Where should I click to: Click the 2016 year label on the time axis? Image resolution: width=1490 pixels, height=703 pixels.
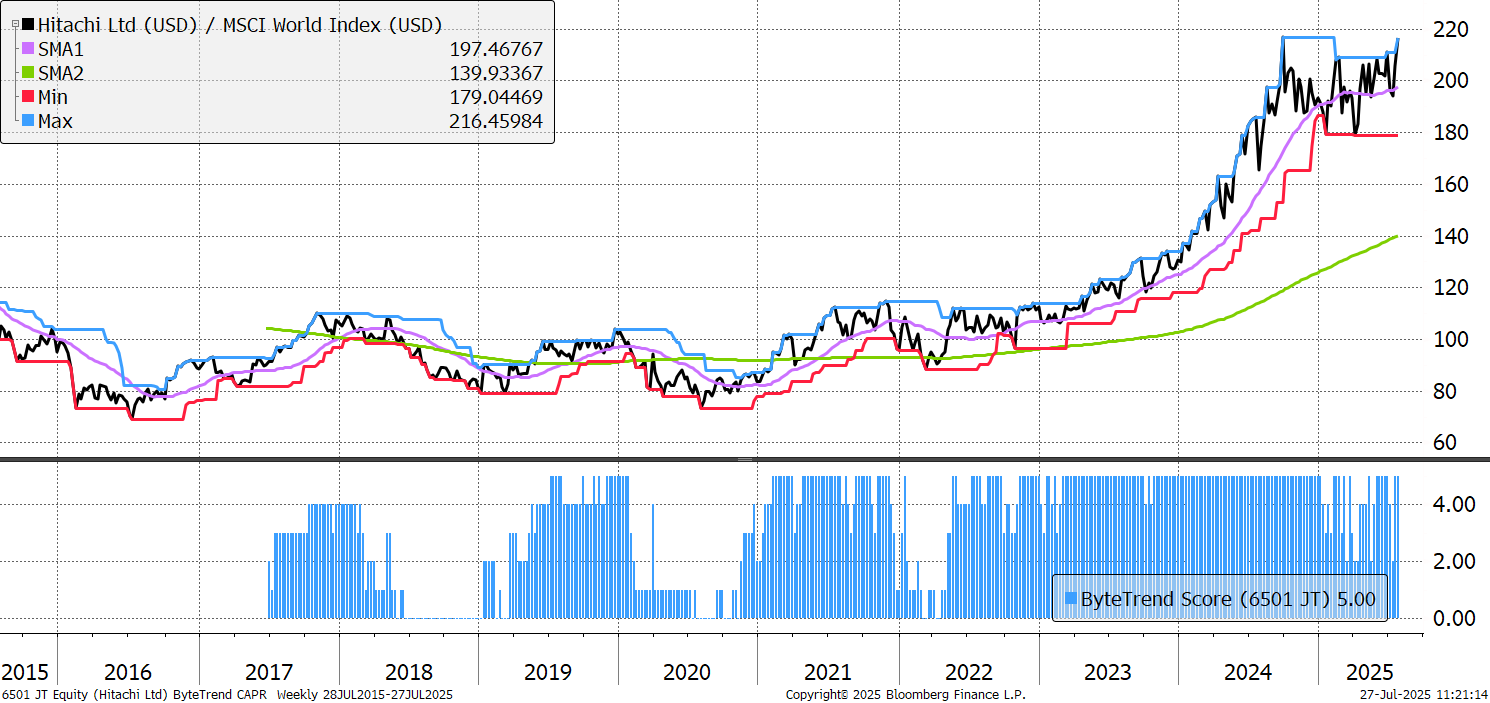point(128,671)
